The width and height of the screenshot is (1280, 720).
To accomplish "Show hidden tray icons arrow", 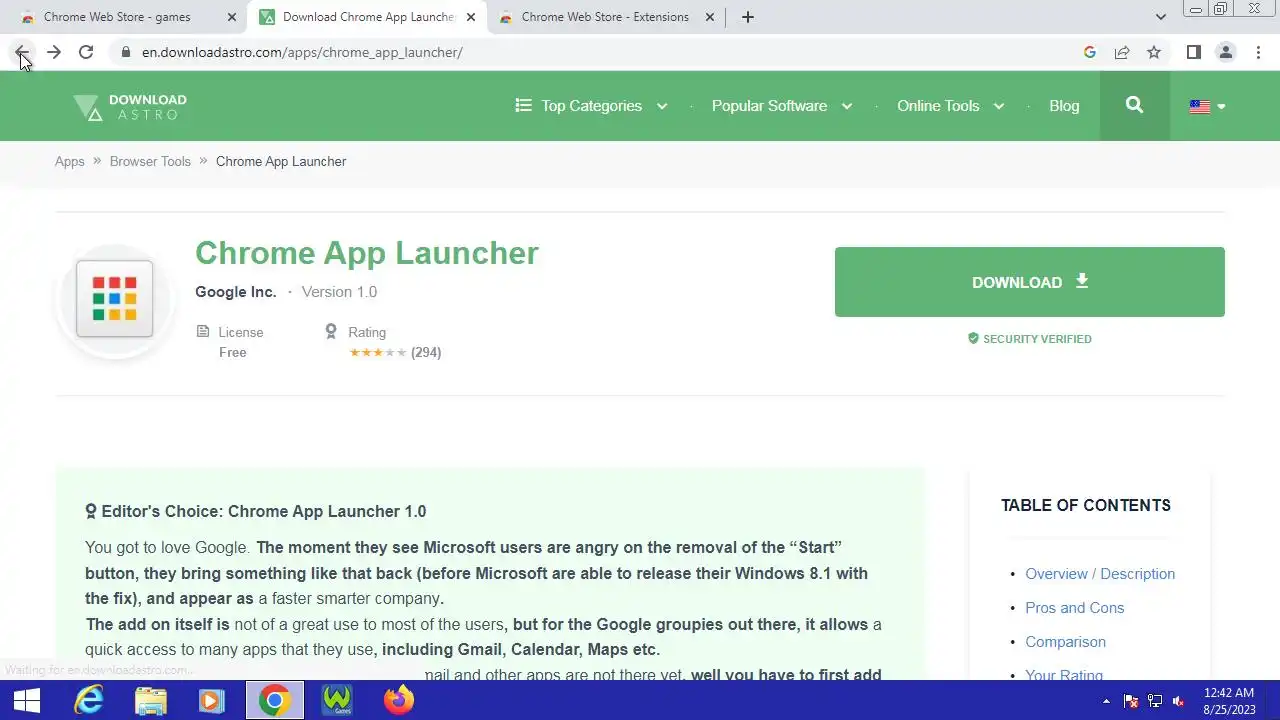I will click(1106, 701).
